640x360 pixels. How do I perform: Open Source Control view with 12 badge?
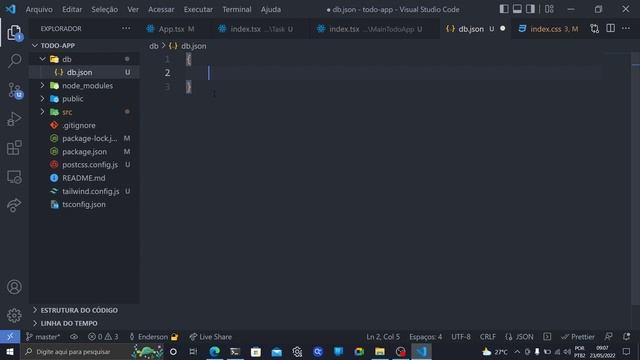point(15,90)
